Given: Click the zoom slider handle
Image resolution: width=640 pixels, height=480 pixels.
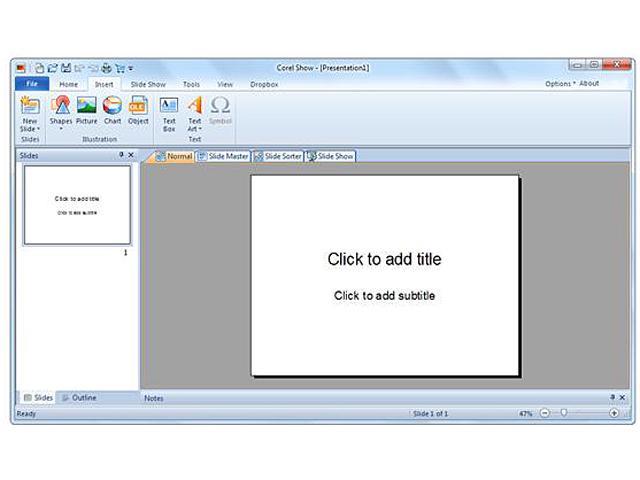Looking at the screenshot, I should 564,413.
